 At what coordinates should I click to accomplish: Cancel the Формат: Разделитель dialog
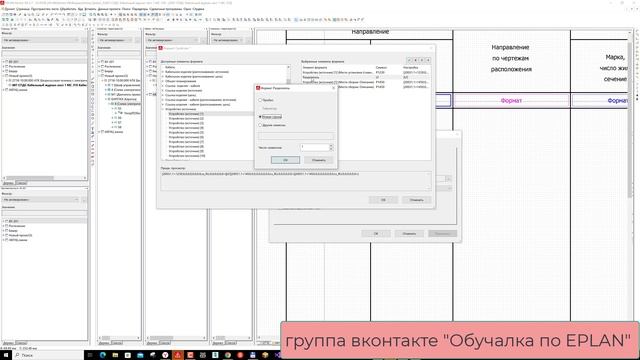(319, 160)
